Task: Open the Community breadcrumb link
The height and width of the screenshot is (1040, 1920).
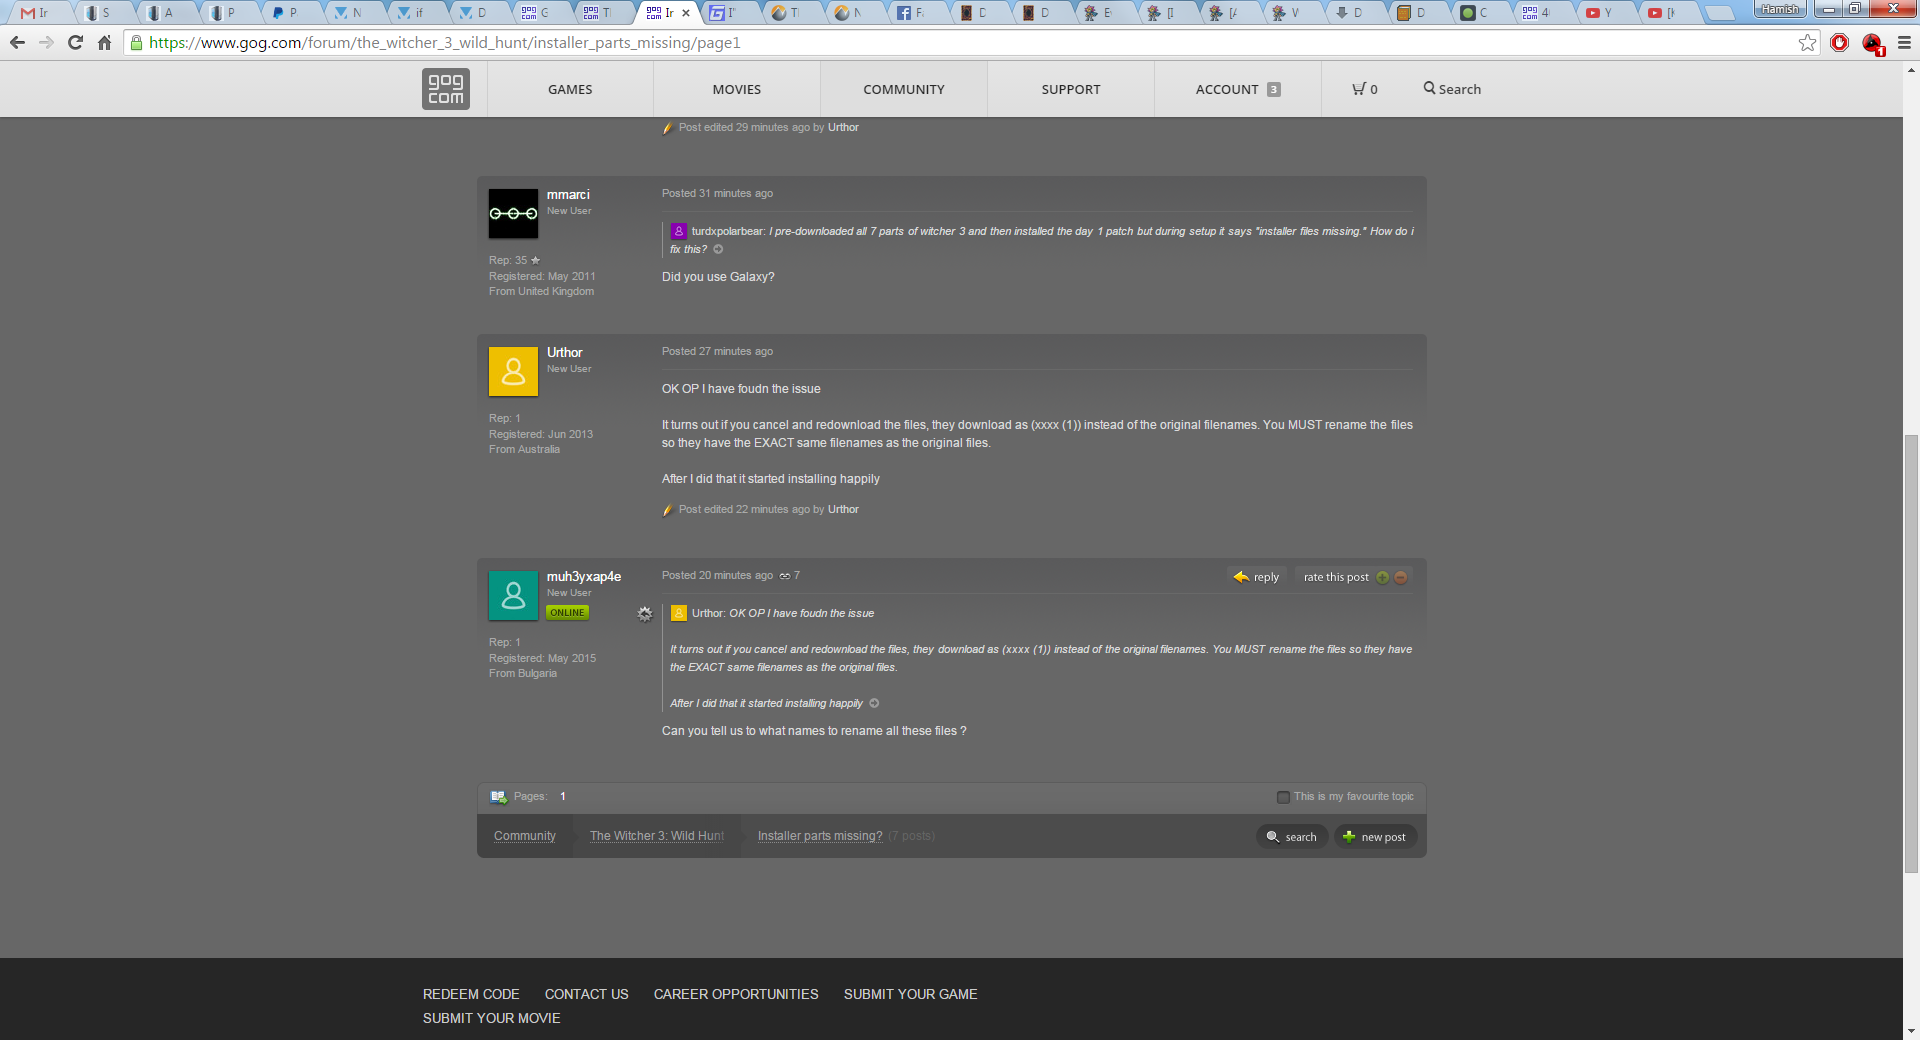Action: pyautogui.click(x=525, y=836)
